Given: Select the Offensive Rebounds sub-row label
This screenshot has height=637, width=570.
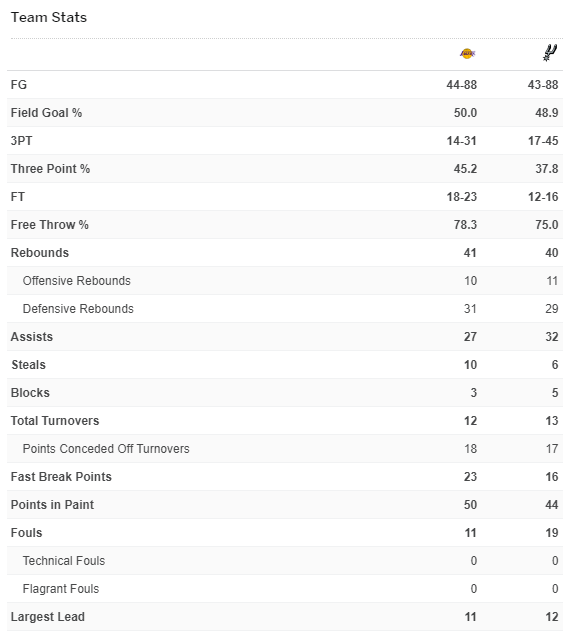Looking at the screenshot, I should 77,281.
